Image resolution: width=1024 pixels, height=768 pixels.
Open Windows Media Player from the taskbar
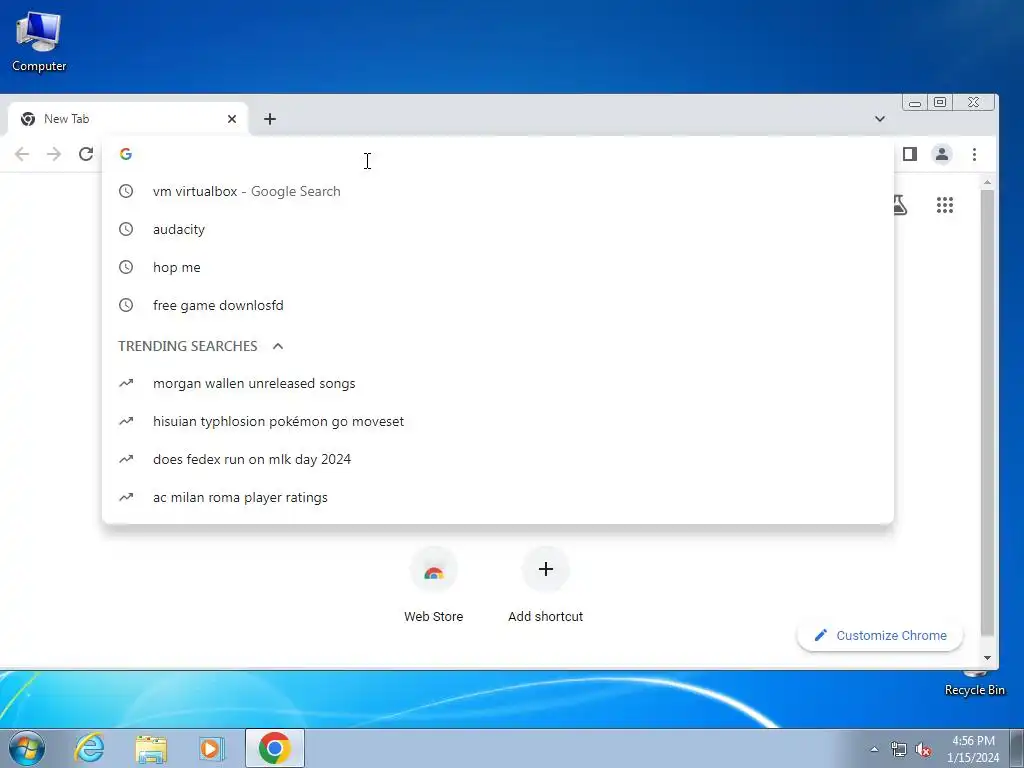212,748
